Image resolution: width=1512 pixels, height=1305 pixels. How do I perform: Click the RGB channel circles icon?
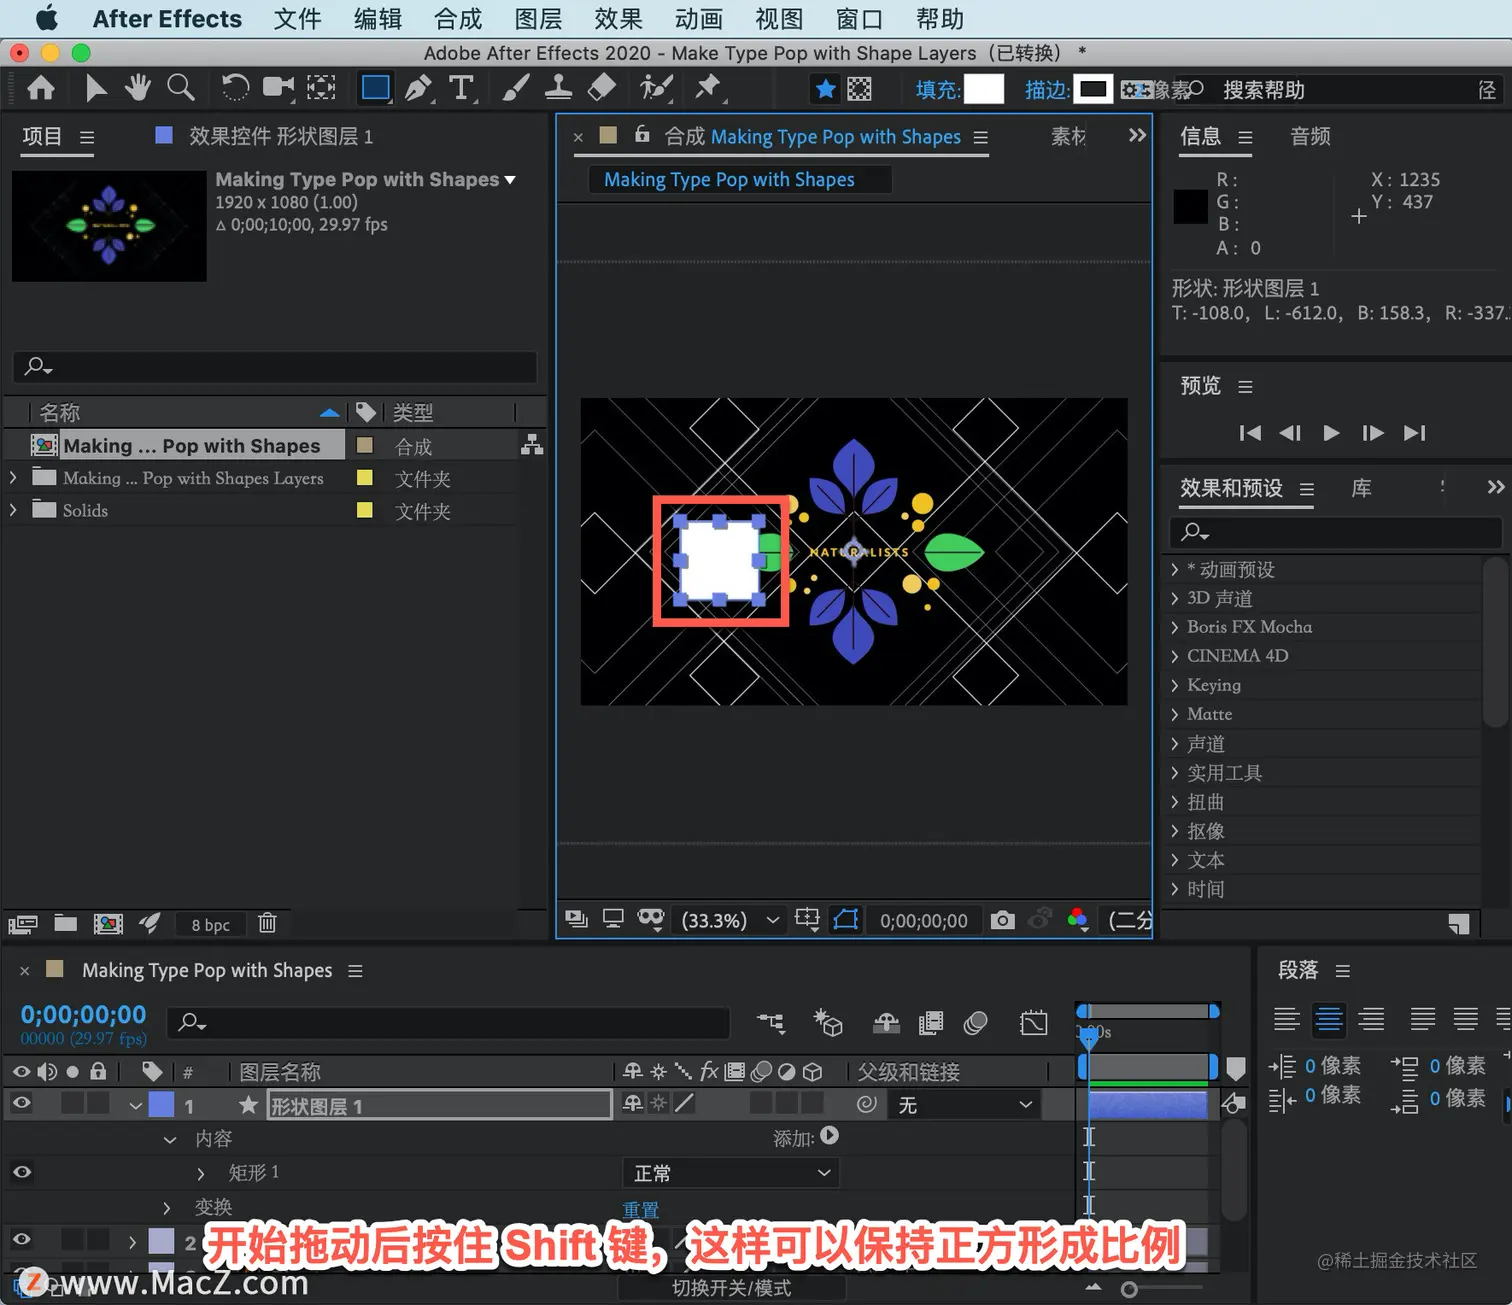[x=1077, y=920]
